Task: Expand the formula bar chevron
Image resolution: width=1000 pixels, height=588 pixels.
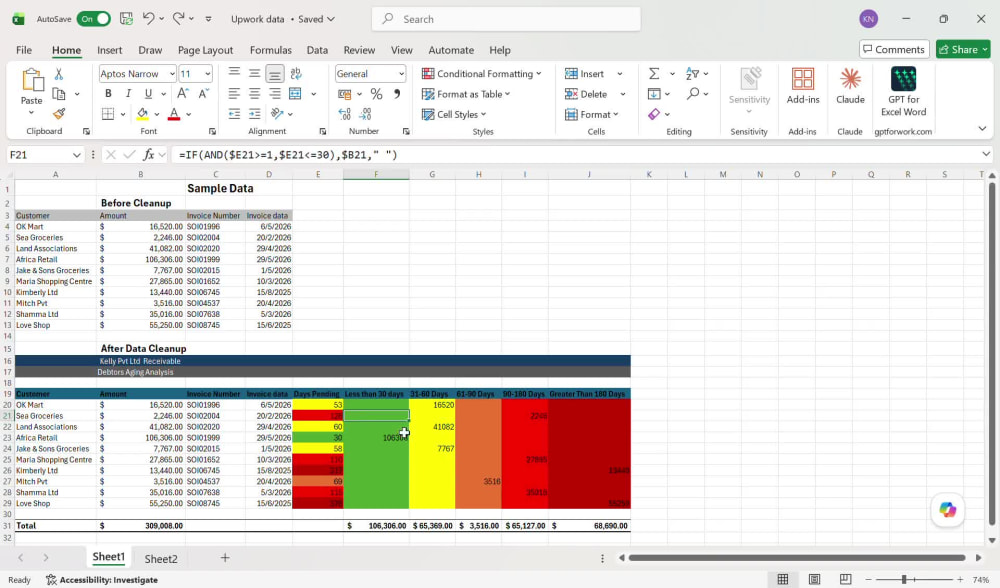Action: coord(986,154)
